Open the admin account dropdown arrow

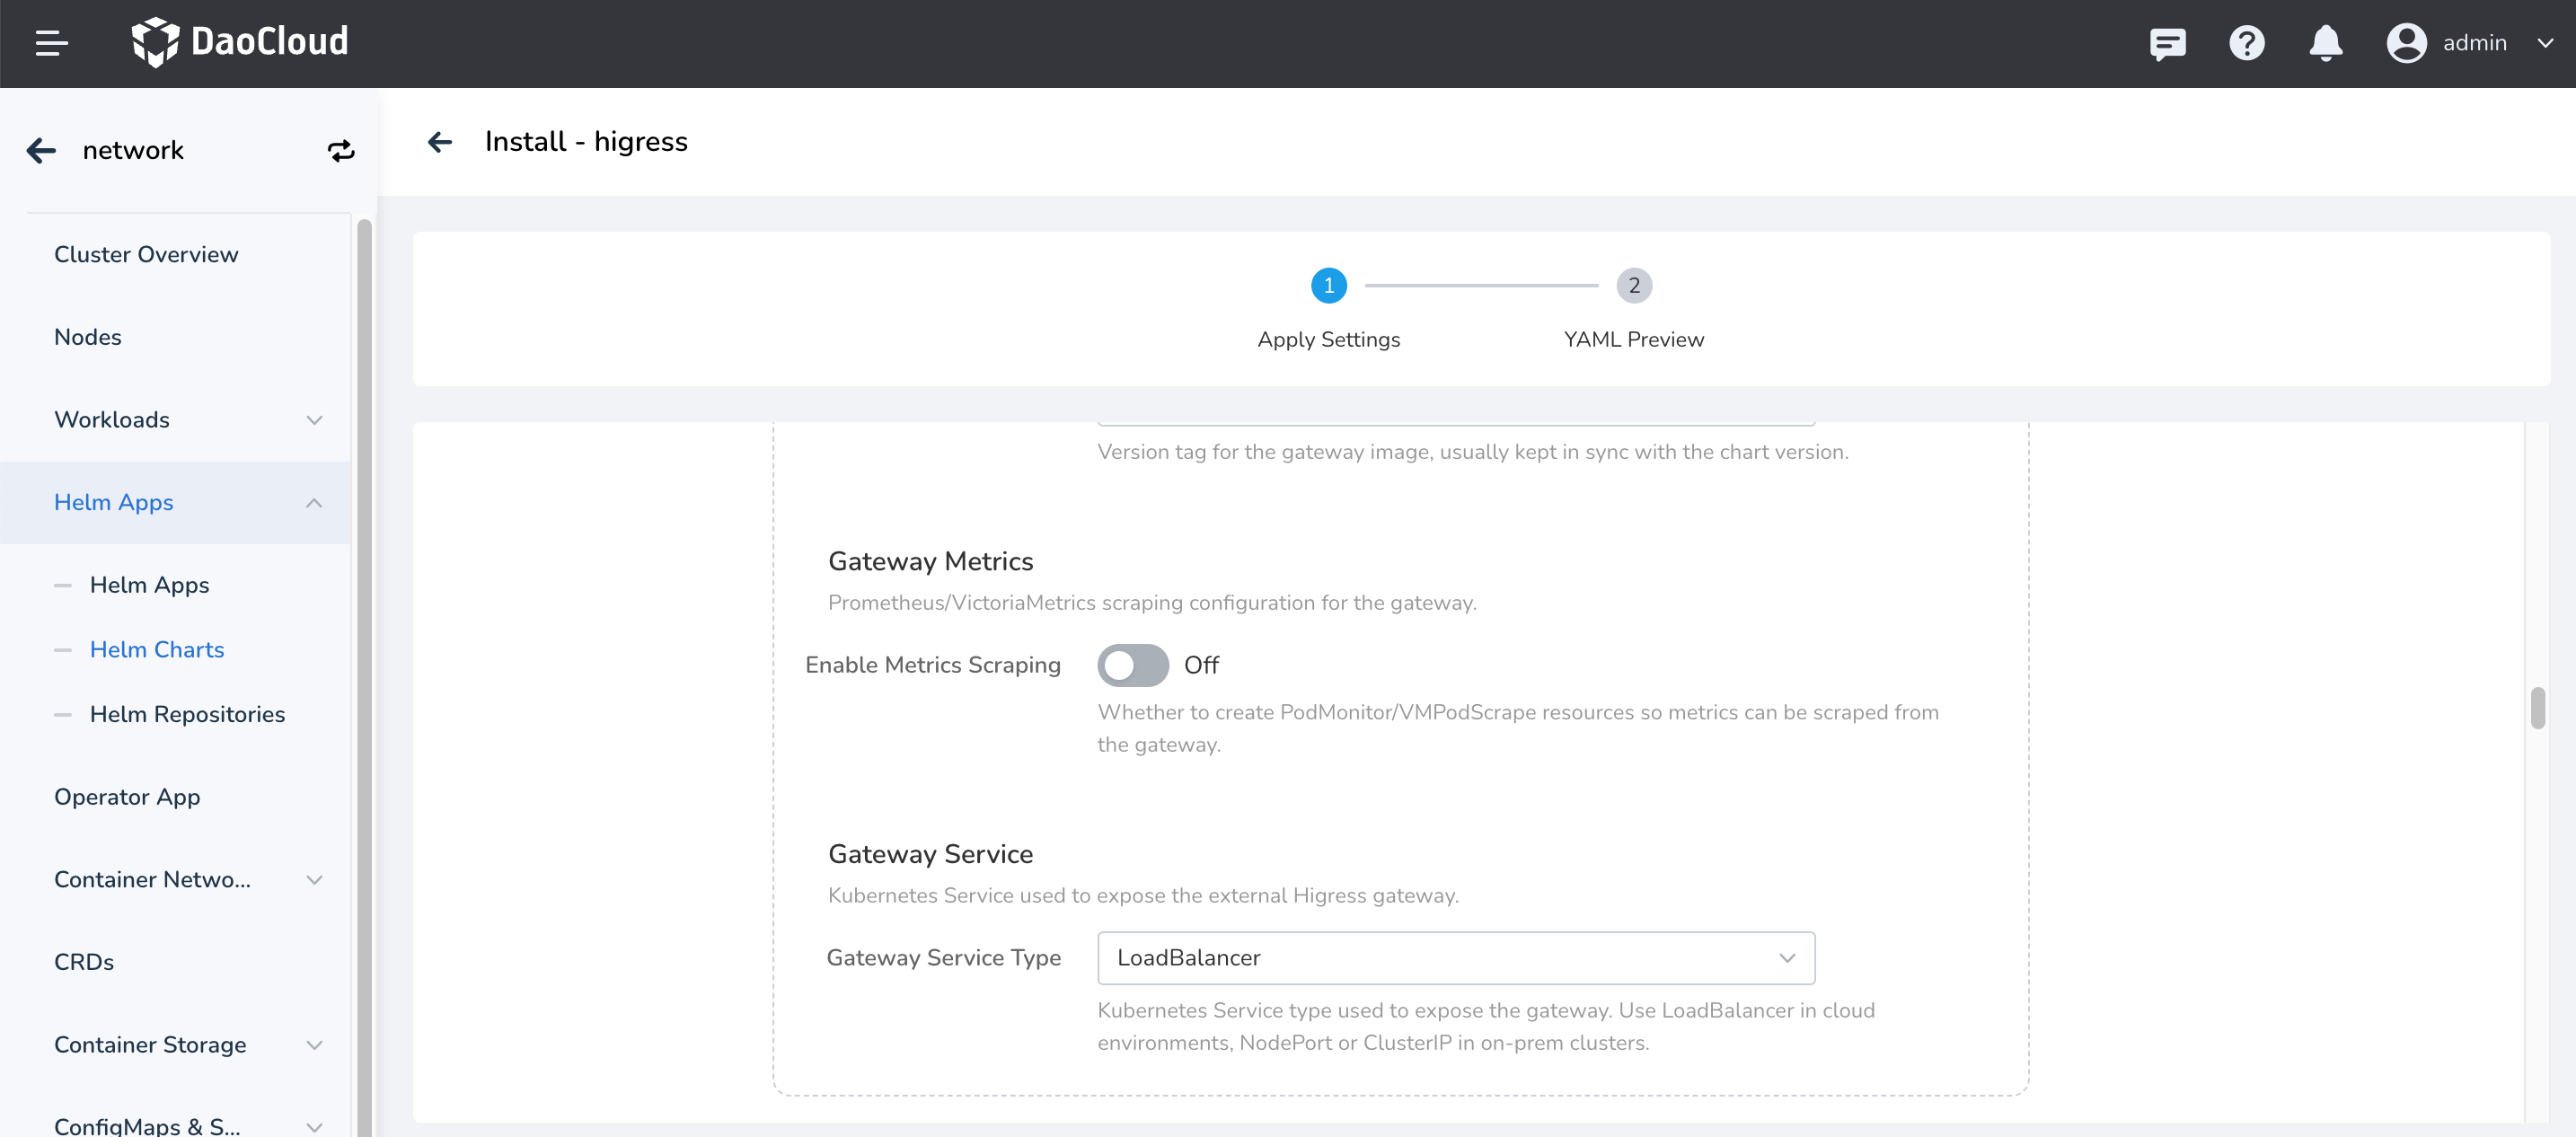coord(2545,43)
